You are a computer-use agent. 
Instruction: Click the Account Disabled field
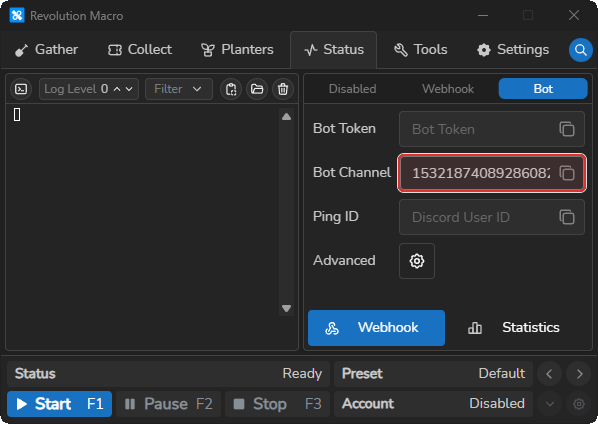pyautogui.click(x=433, y=404)
